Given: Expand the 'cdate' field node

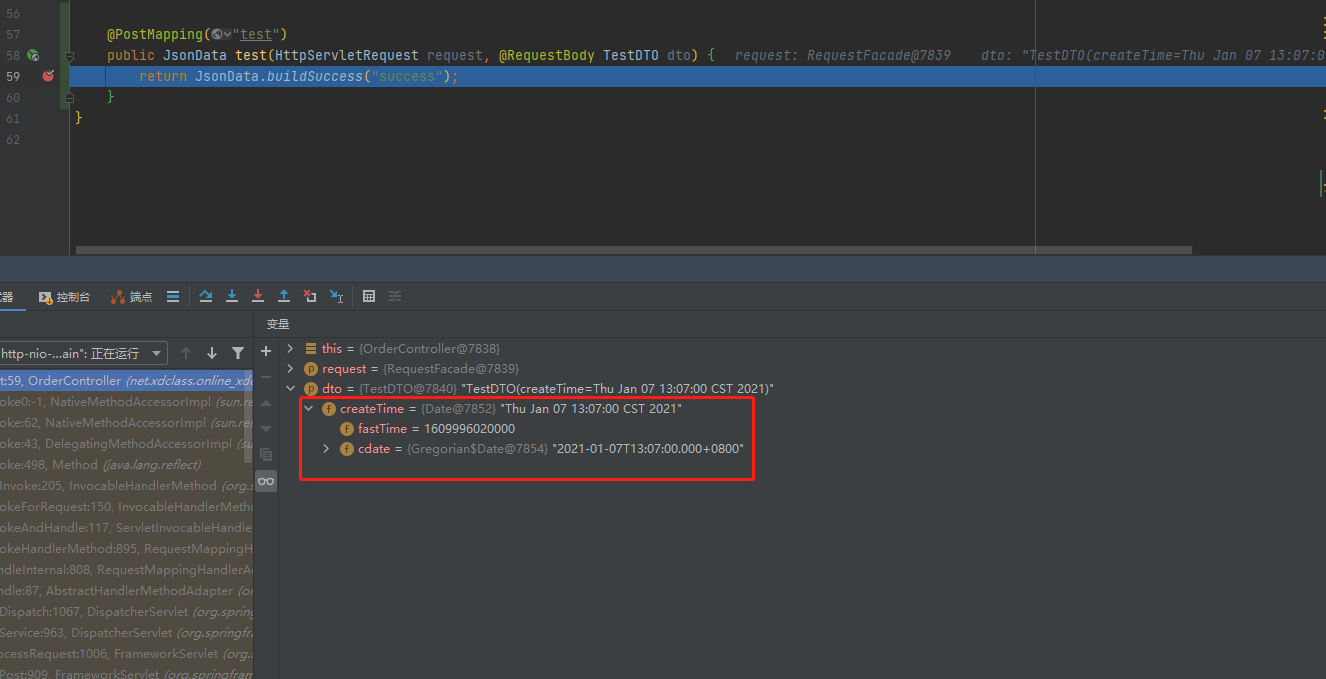Looking at the screenshot, I should tap(326, 449).
